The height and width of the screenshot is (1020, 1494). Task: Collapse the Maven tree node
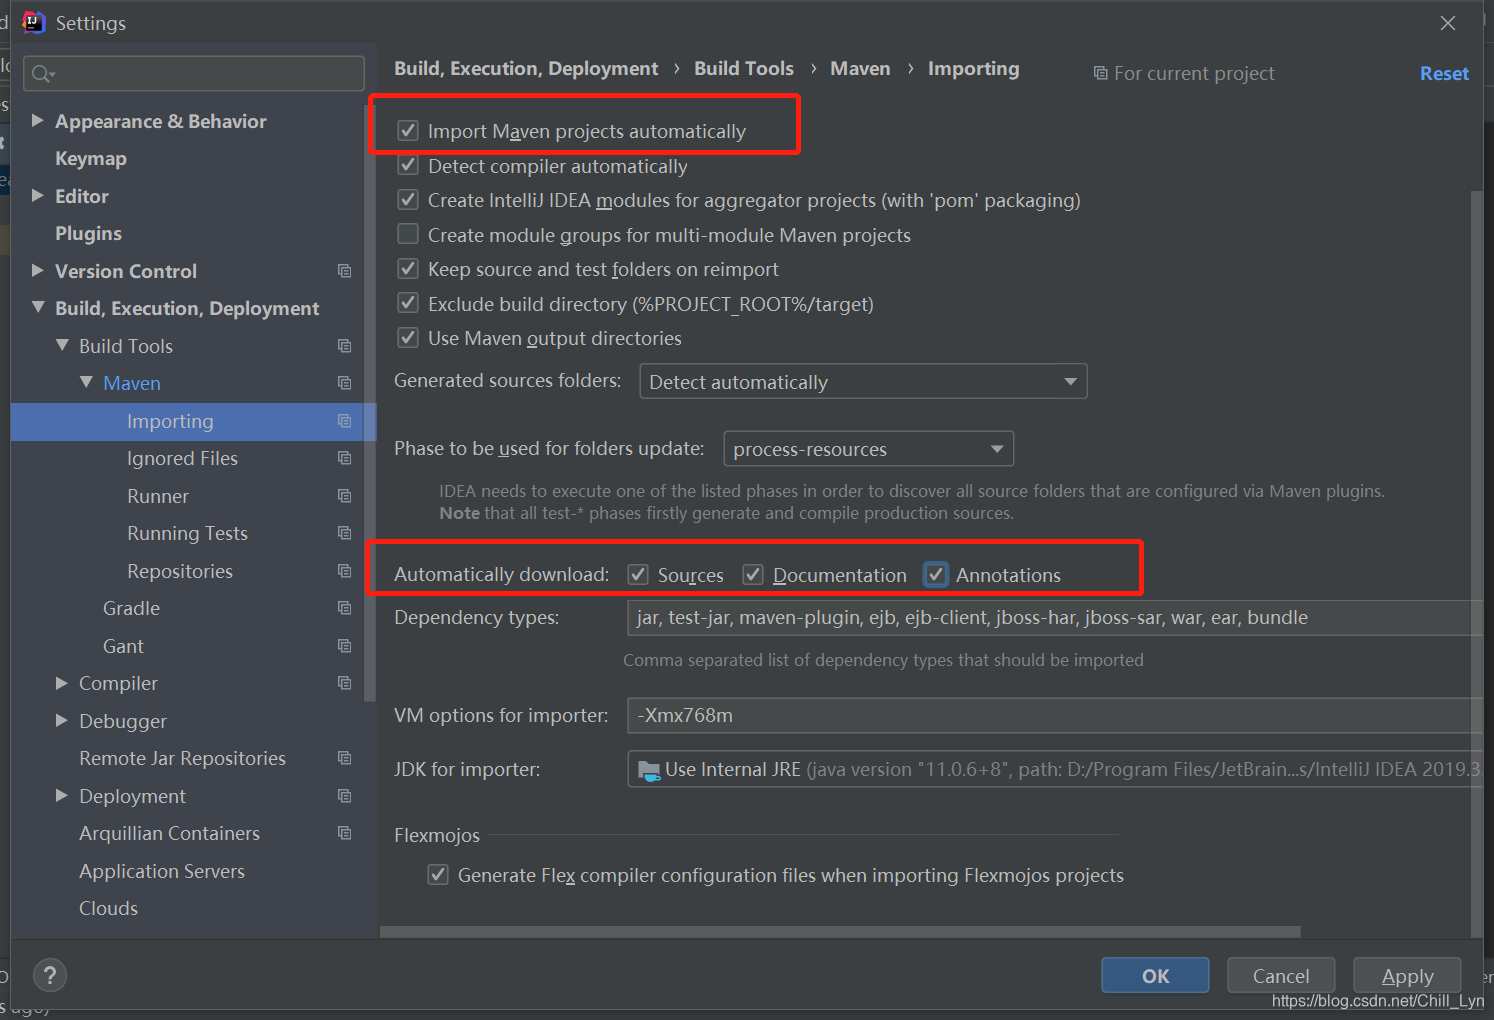(86, 383)
